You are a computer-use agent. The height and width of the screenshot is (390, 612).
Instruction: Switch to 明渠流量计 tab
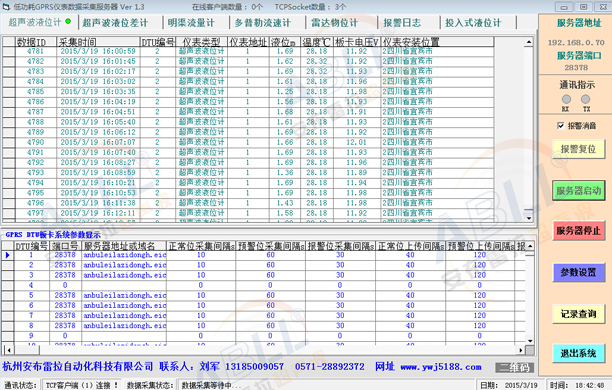pos(191,23)
